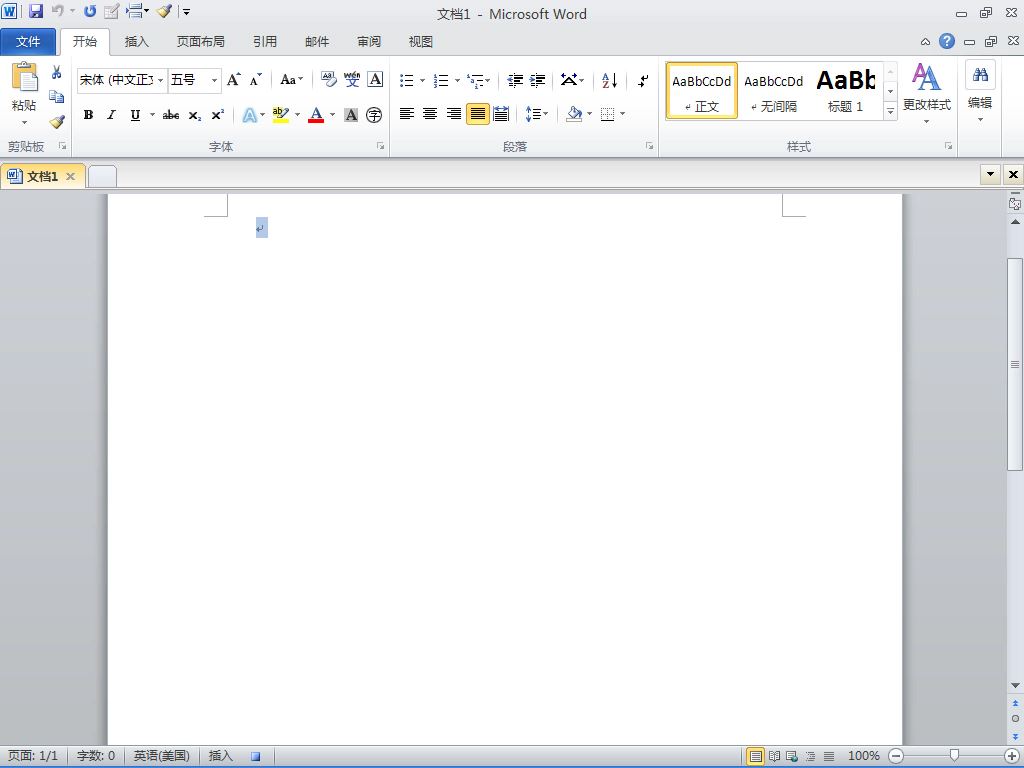
Task: Apply the No Spacing (无间隔) style
Action: tap(774, 91)
